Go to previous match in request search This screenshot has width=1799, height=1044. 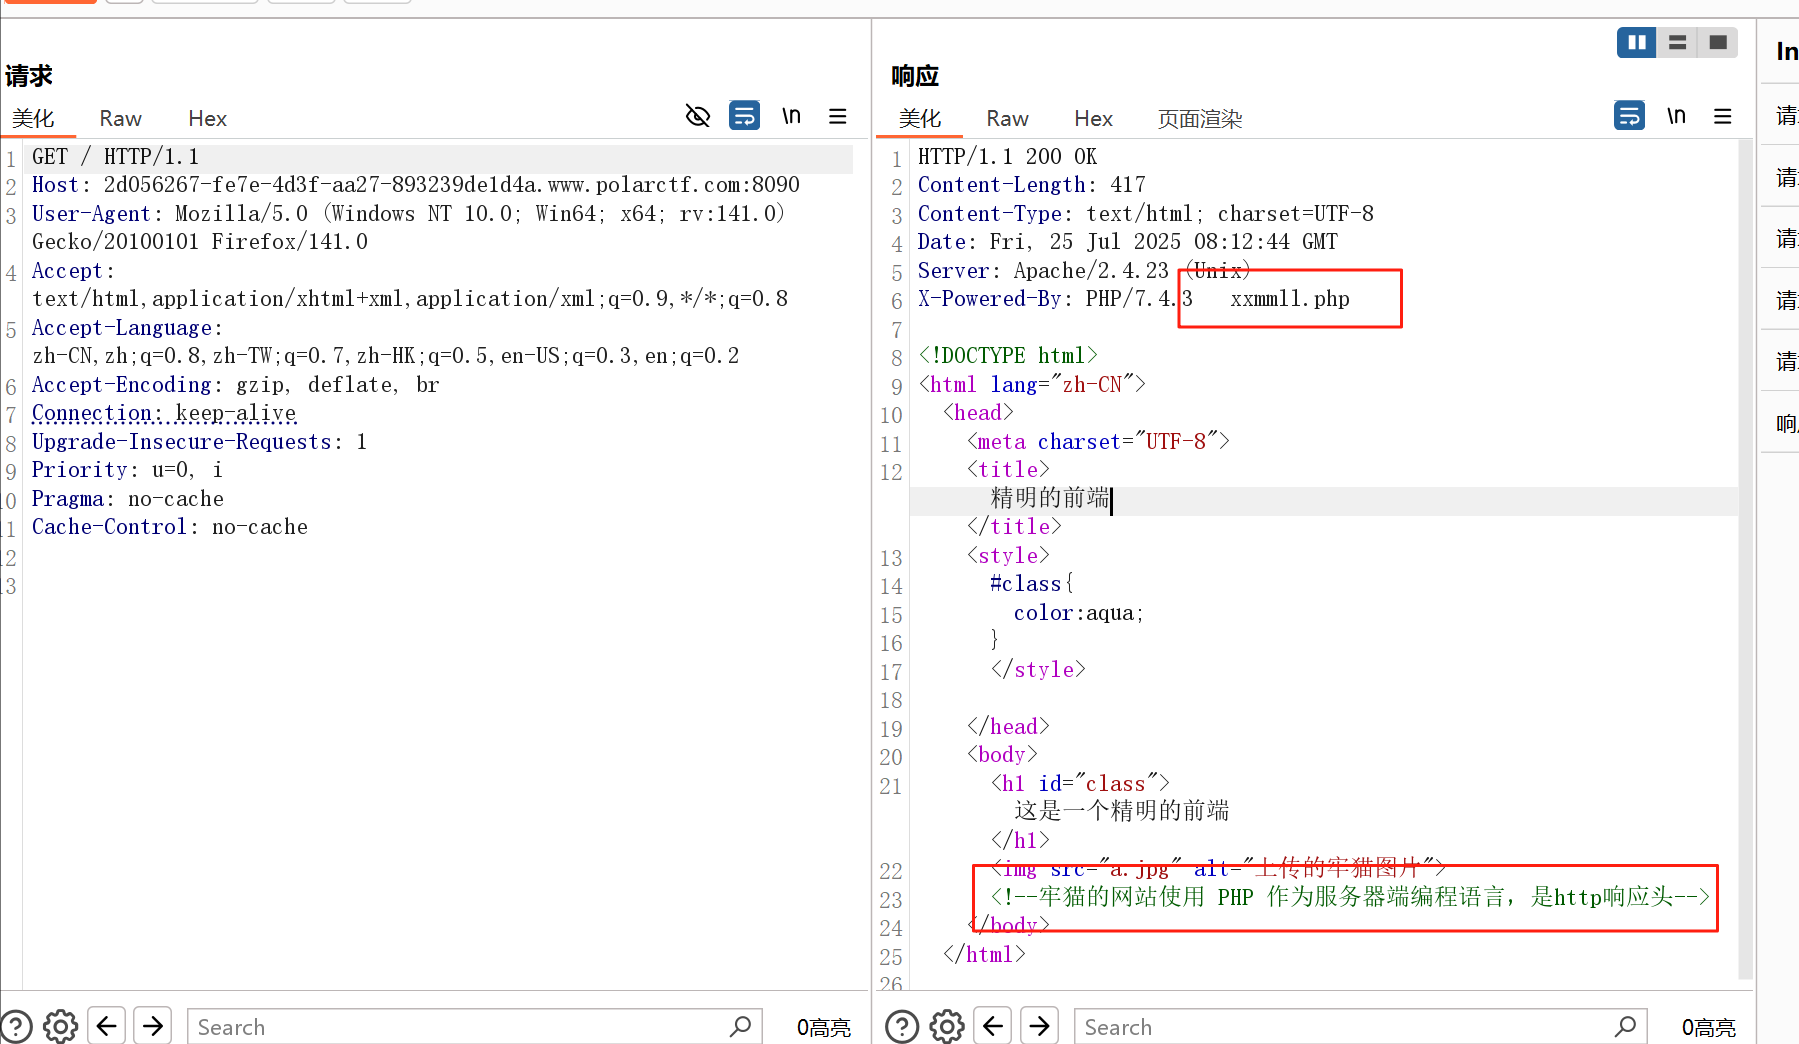(107, 1026)
